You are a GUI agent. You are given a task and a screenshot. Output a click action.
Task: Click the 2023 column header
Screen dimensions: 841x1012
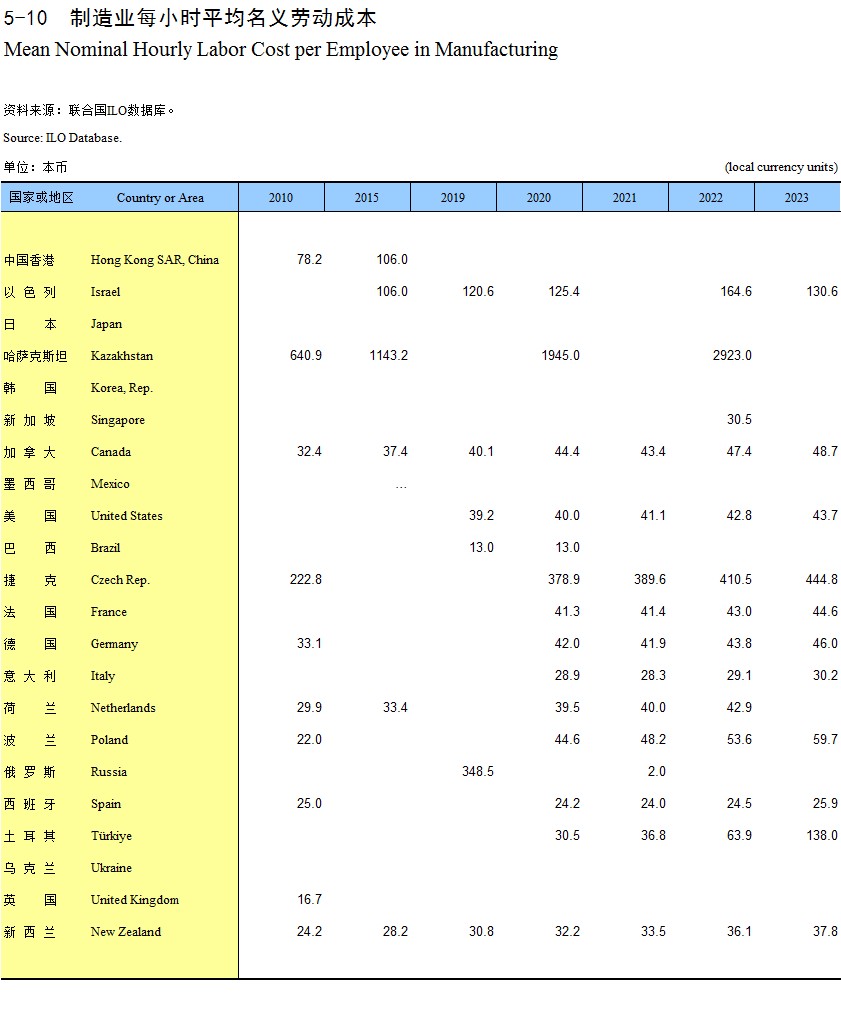797,198
